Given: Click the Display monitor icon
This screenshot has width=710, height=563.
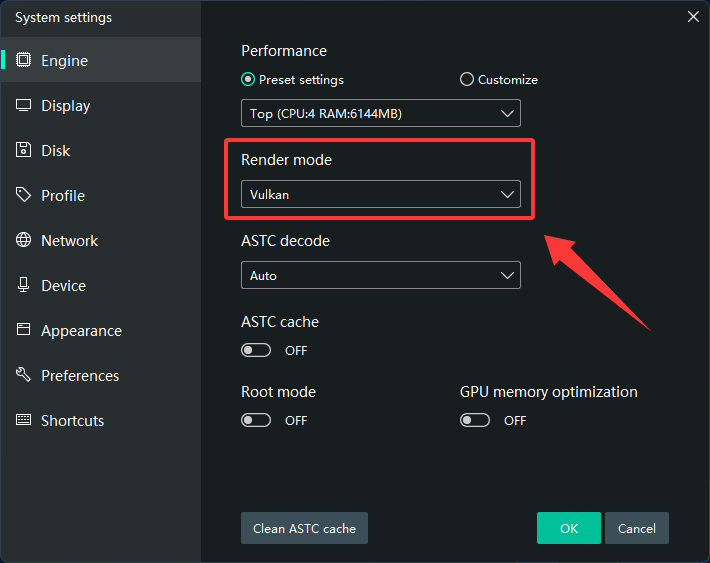Looking at the screenshot, I should click(23, 105).
